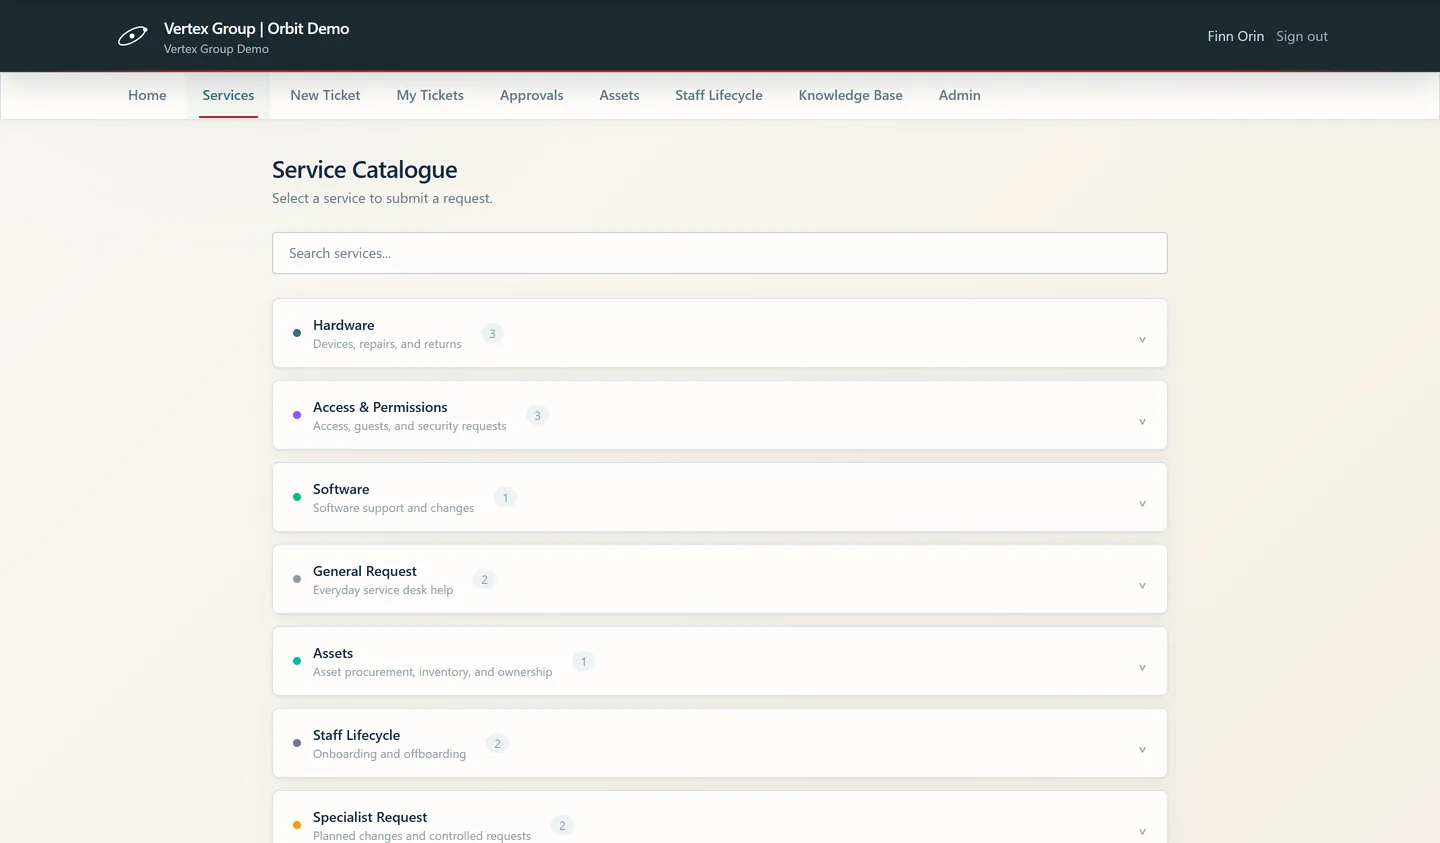Click the Access & Permissions count badge
Screen dimensions: 1440x843
pos(537,415)
